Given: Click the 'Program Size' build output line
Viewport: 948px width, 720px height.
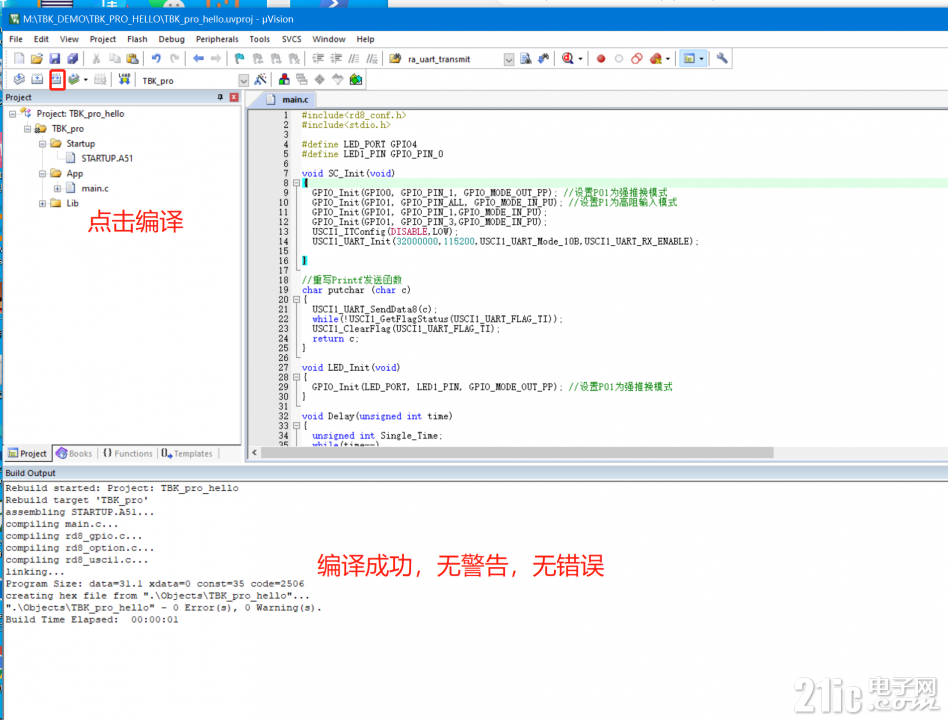Looking at the screenshot, I should (155, 584).
